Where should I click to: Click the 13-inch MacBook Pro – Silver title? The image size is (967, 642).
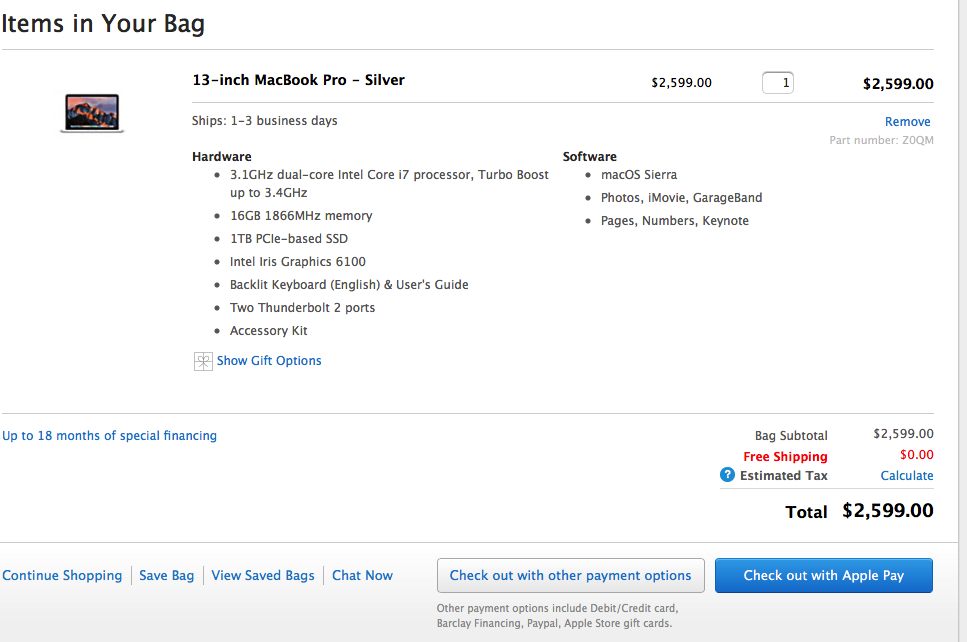(298, 80)
